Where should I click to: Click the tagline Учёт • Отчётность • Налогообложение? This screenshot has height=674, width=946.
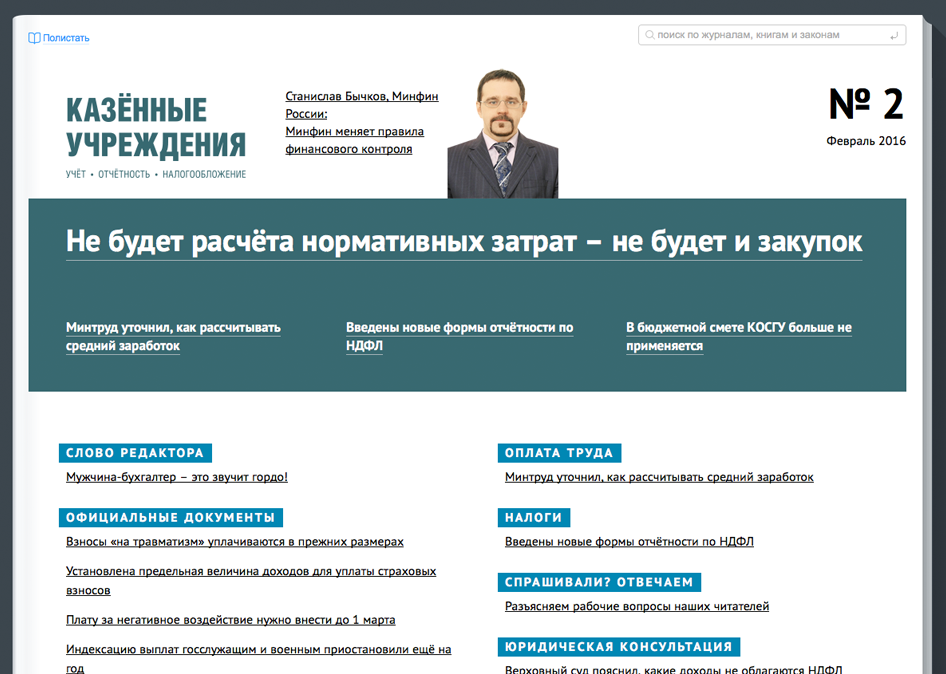coord(156,174)
